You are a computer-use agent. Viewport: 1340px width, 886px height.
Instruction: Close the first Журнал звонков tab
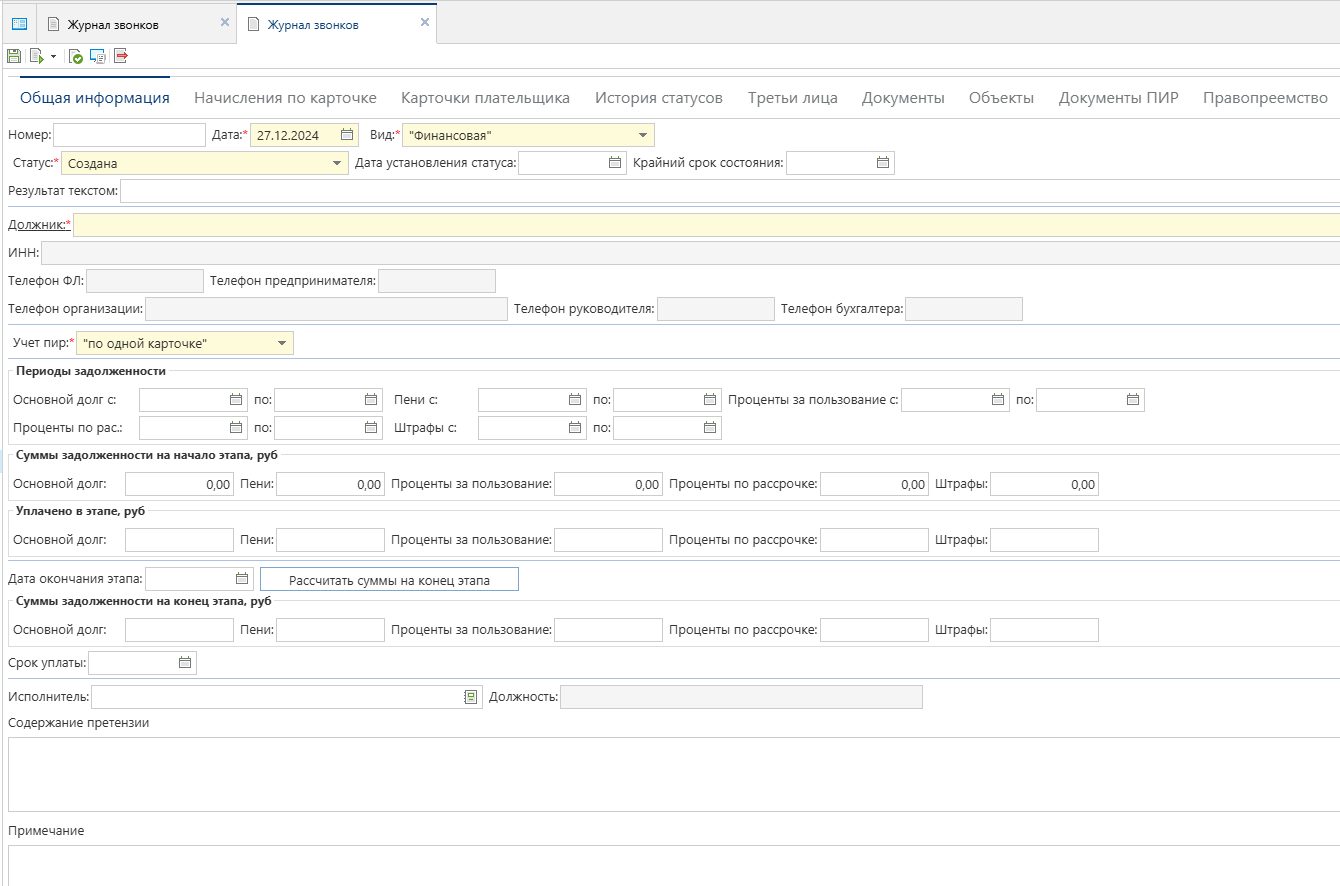point(224,23)
